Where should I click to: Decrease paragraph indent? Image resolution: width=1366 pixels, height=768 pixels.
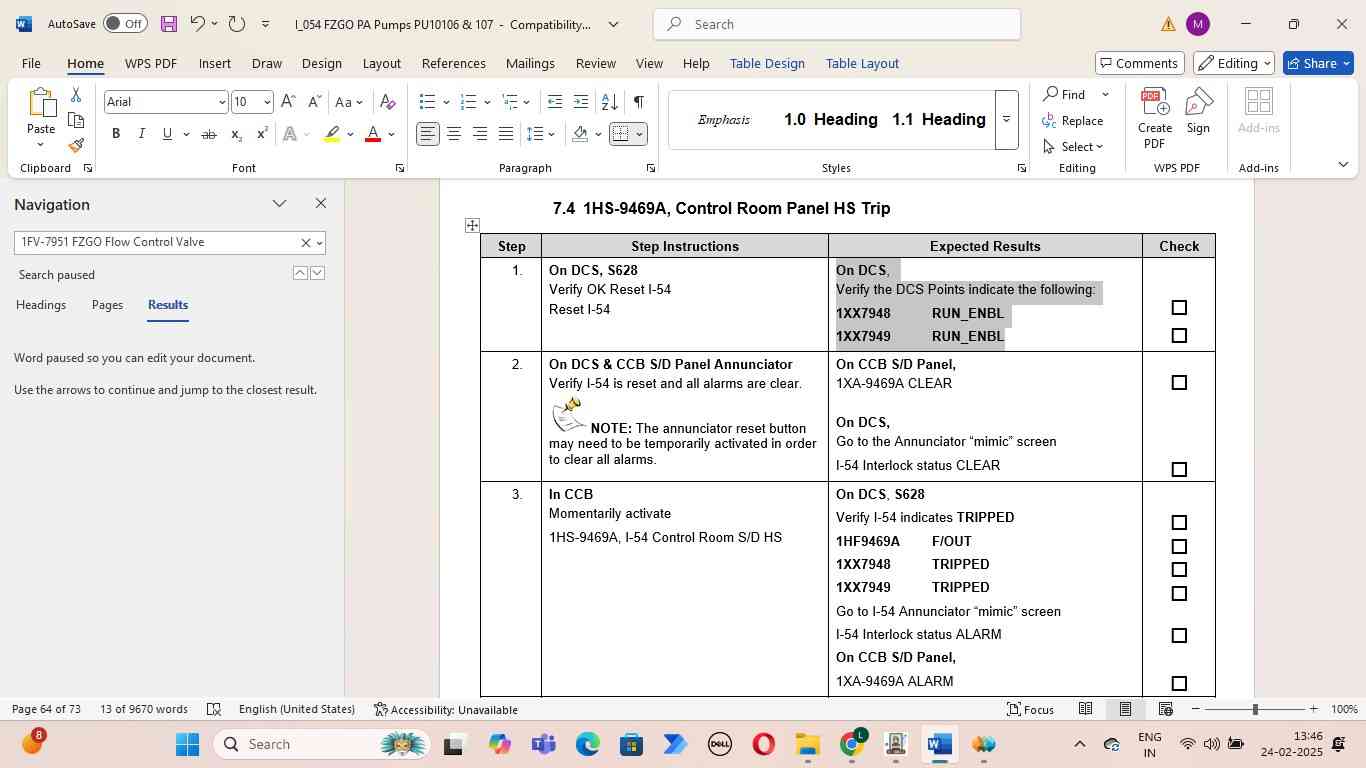point(555,102)
